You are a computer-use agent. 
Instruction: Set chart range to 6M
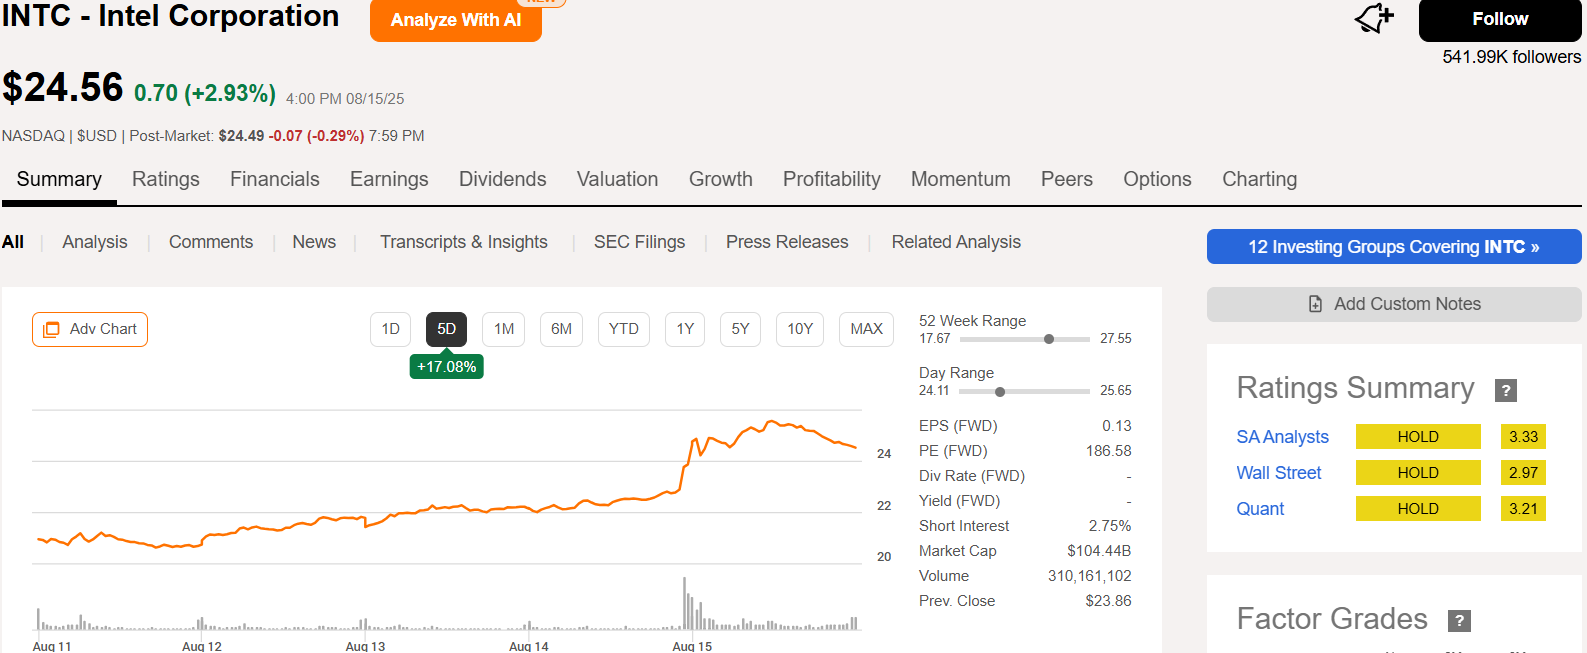pyautogui.click(x=562, y=329)
